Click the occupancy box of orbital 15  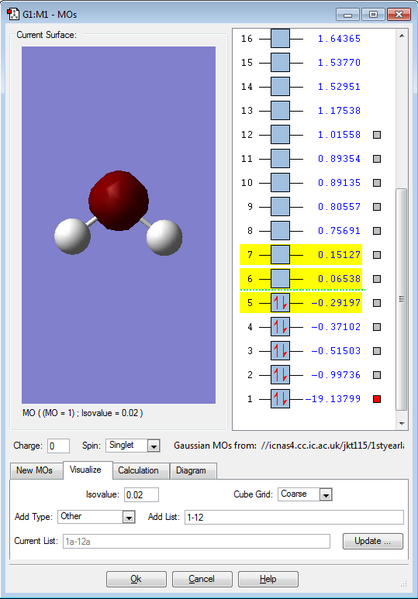click(x=280, y=63)
